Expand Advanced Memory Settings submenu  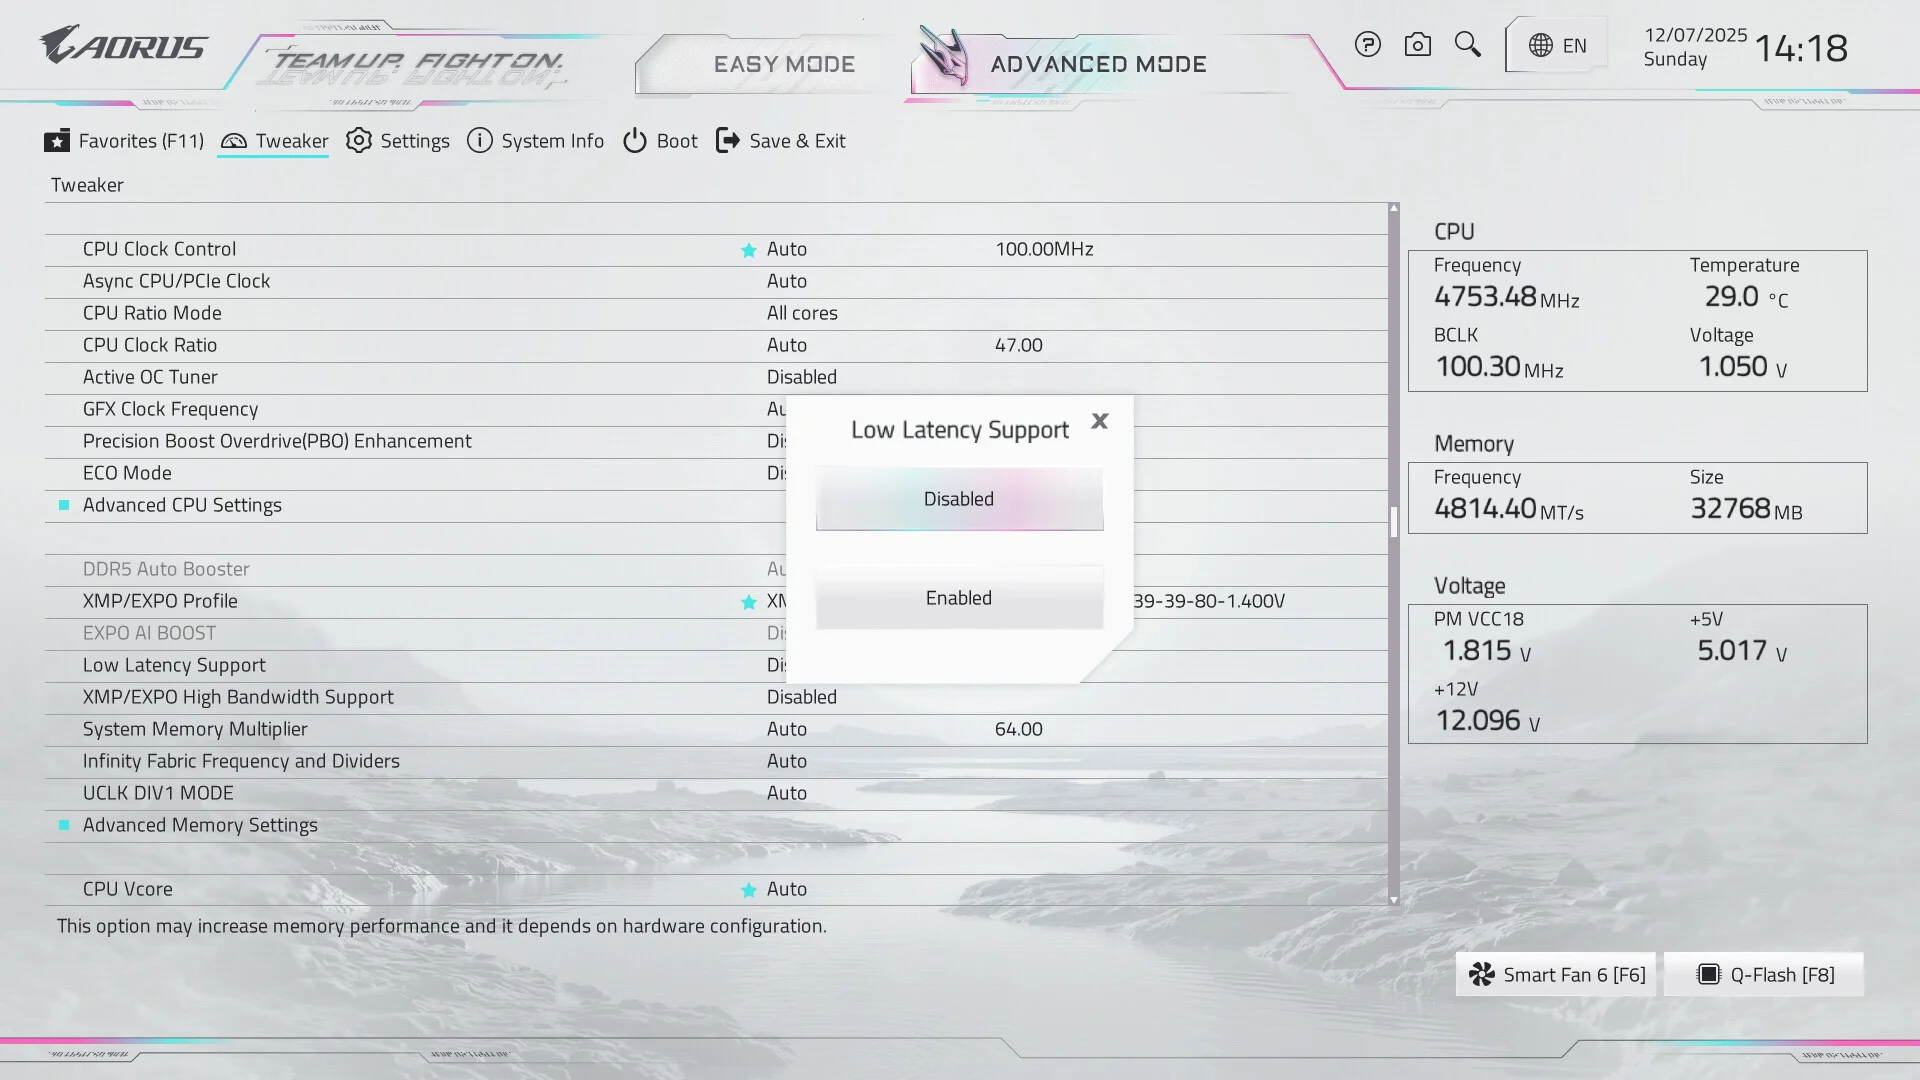[x=200, y=825]
